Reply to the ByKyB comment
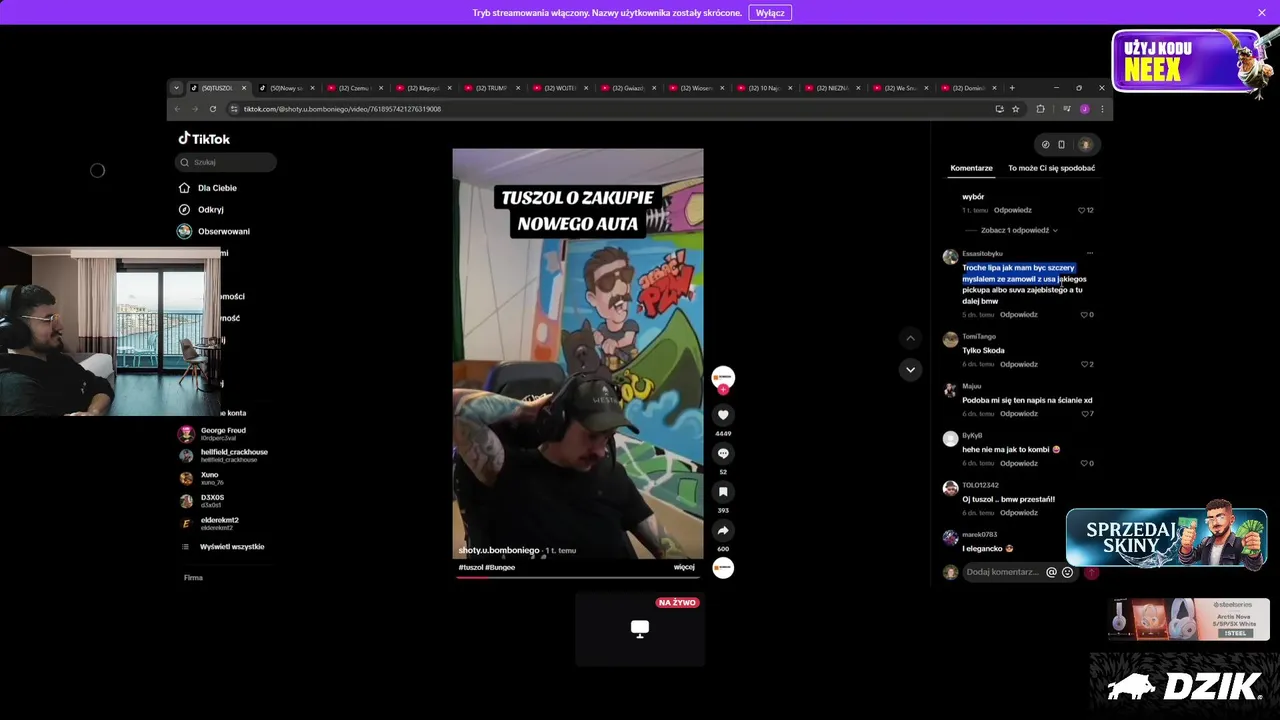Image resolution: width=1280 pixels, height=720 pixels. pyautogui.click(x=1019, y=463)
